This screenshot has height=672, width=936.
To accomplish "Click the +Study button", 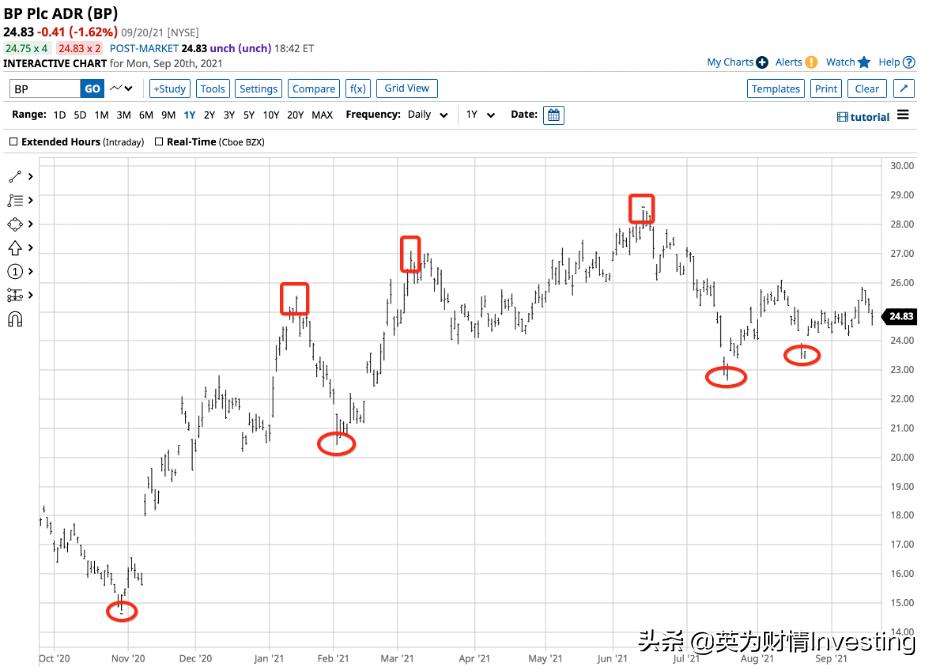I will [x=170, y=89].
